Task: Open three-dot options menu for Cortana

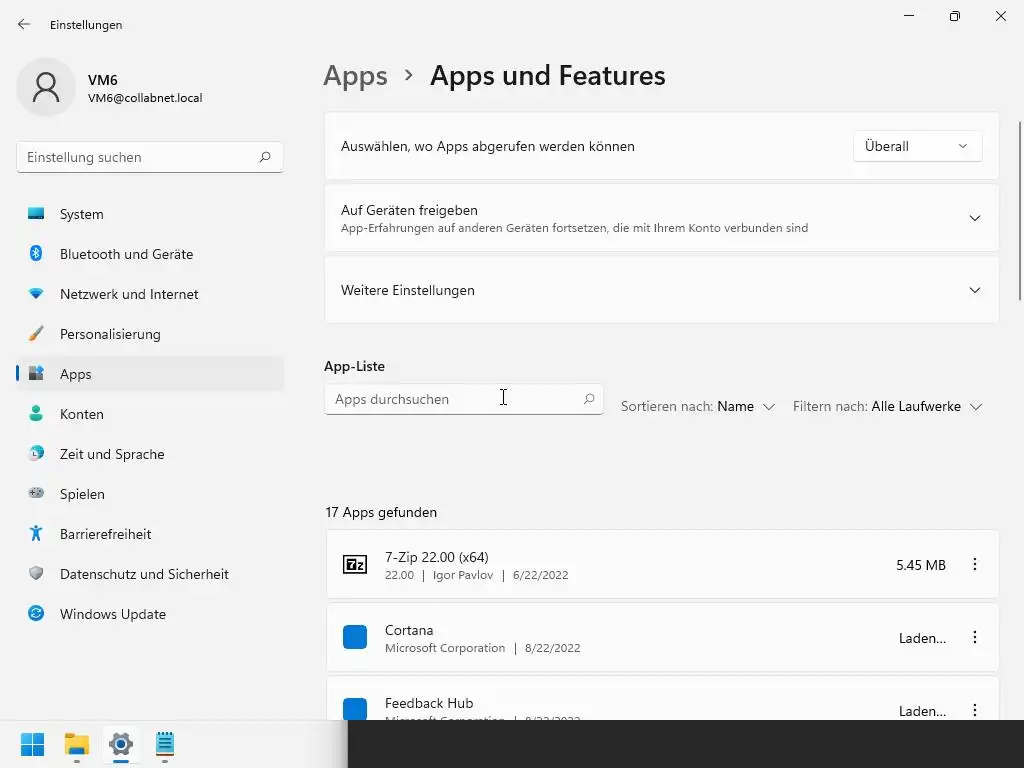Action: [x=975, y=638]
